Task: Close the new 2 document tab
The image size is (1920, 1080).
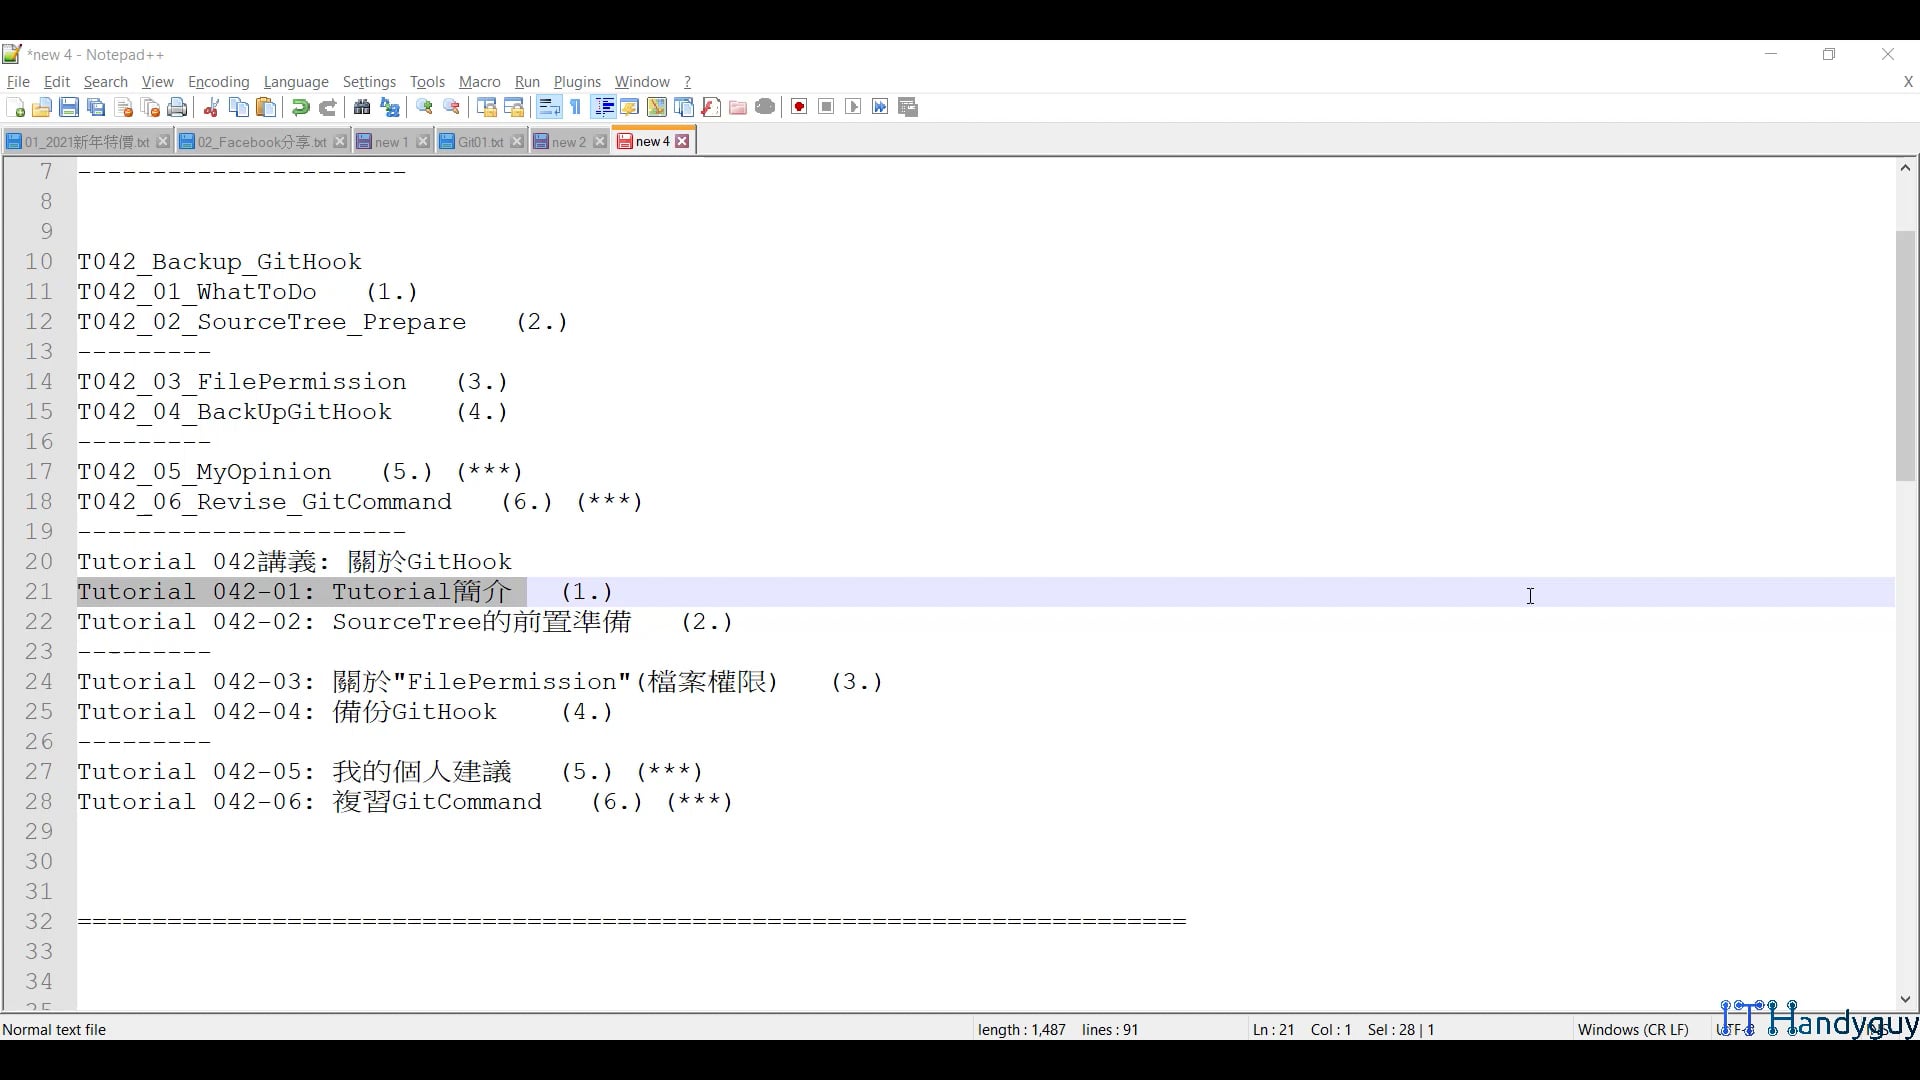Action: click(599, 141)
